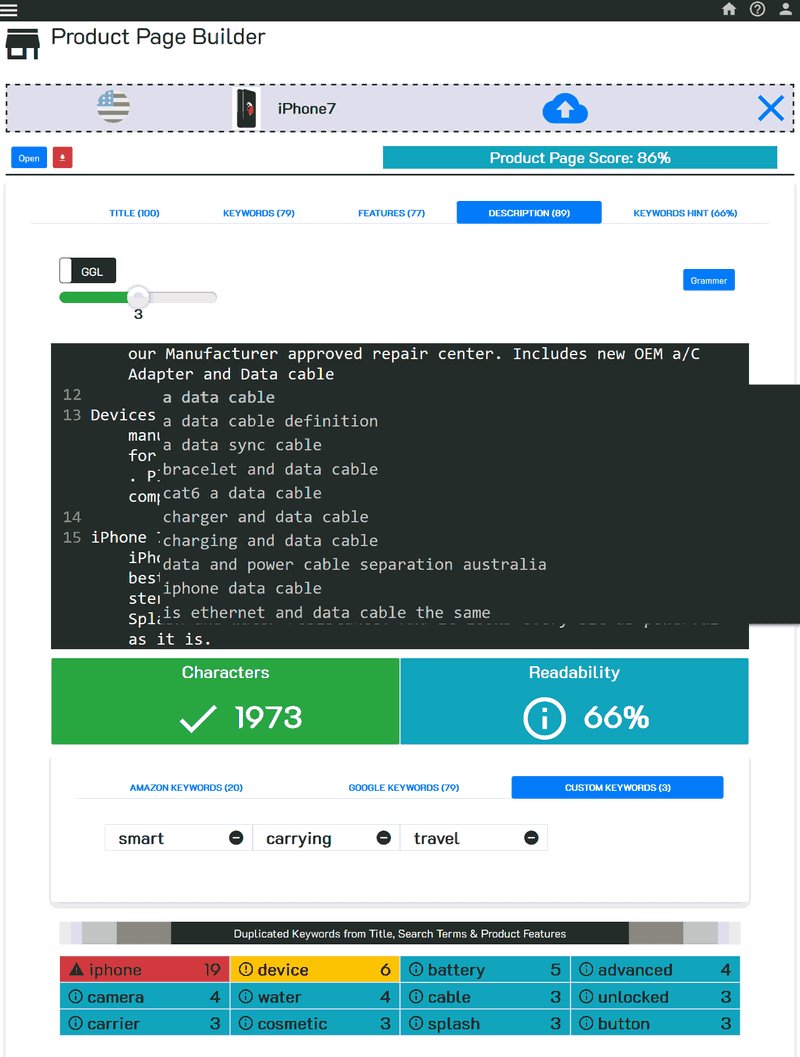The image size is (800, 1057).
Task: Click the info icon next to Readability
Action: tap(545, 718)
